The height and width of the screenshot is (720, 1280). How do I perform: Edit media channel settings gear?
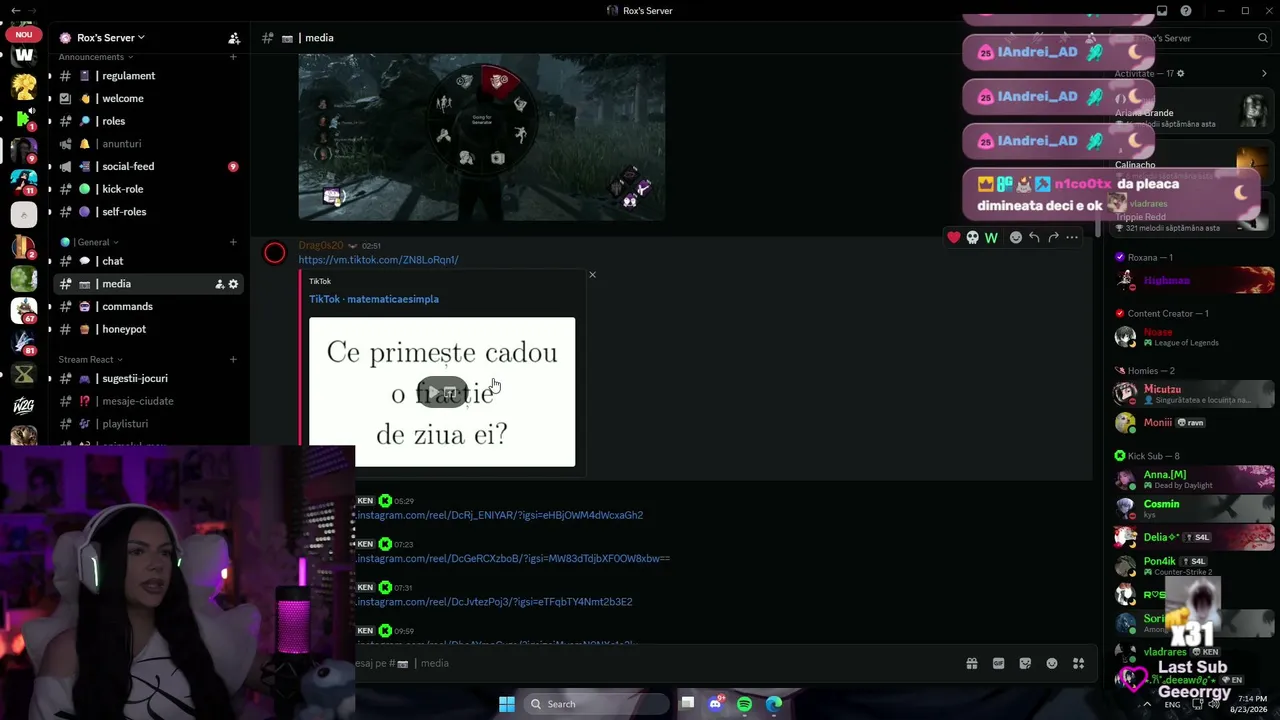pos(234,284)
